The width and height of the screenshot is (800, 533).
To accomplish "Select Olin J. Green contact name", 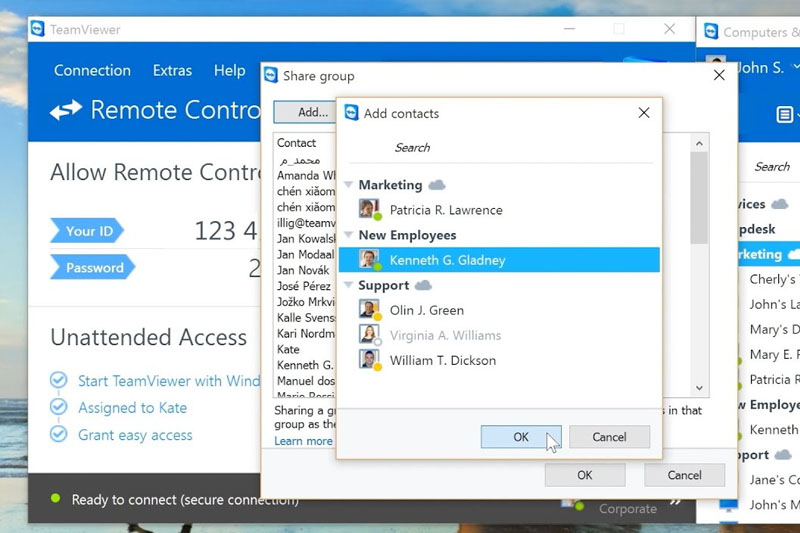I will pos(427,310).
